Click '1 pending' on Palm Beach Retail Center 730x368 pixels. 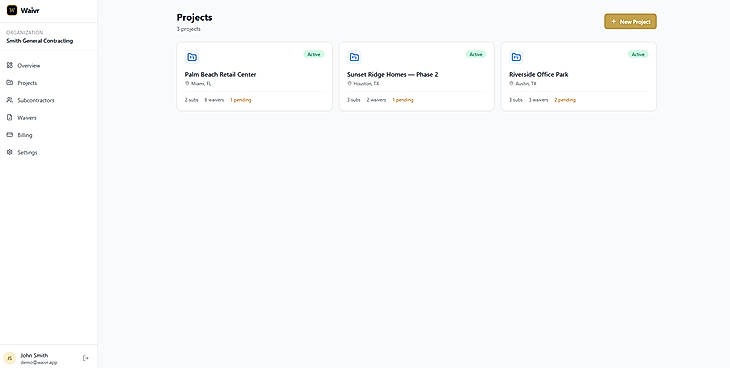pyautogui.click(x=241, y=100)
